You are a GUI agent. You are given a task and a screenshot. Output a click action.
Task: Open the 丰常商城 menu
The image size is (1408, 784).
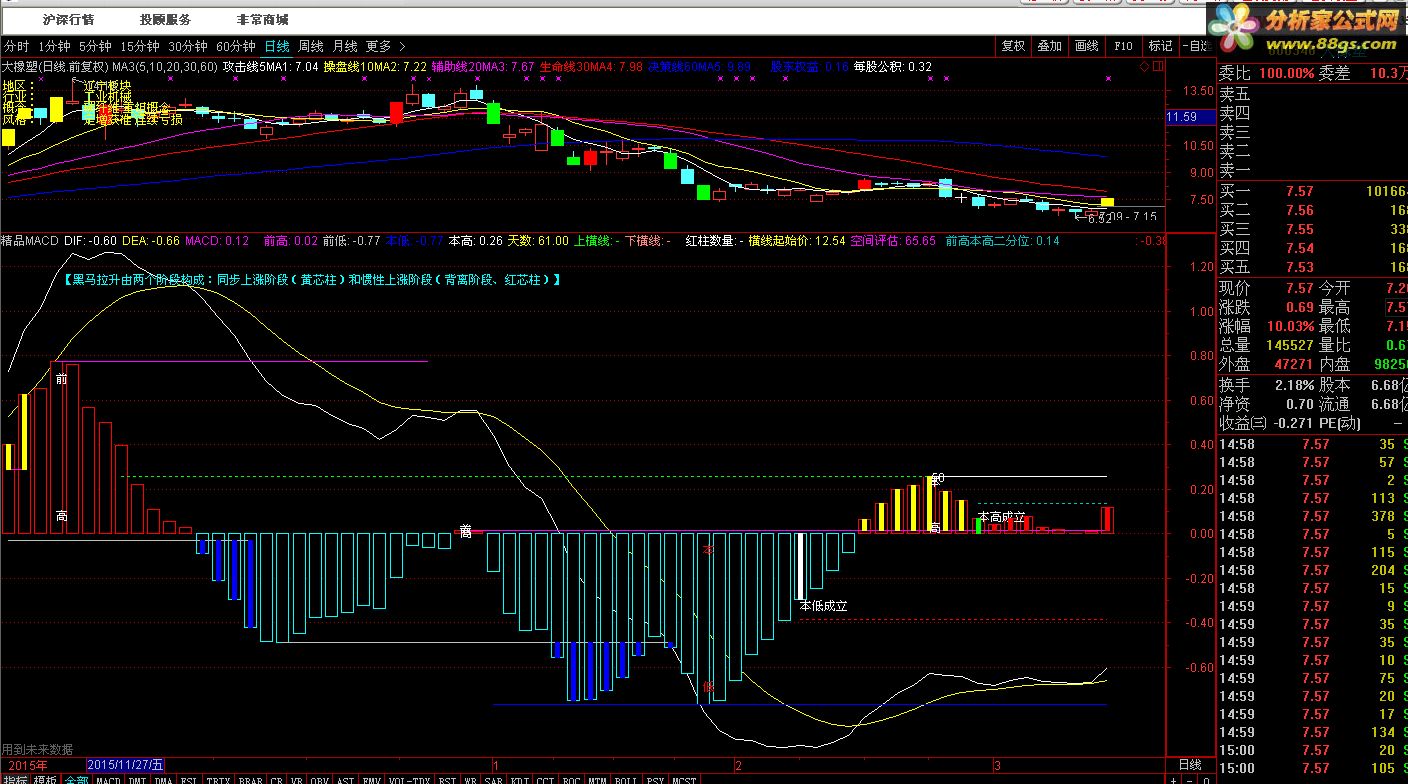click(262, 19)
